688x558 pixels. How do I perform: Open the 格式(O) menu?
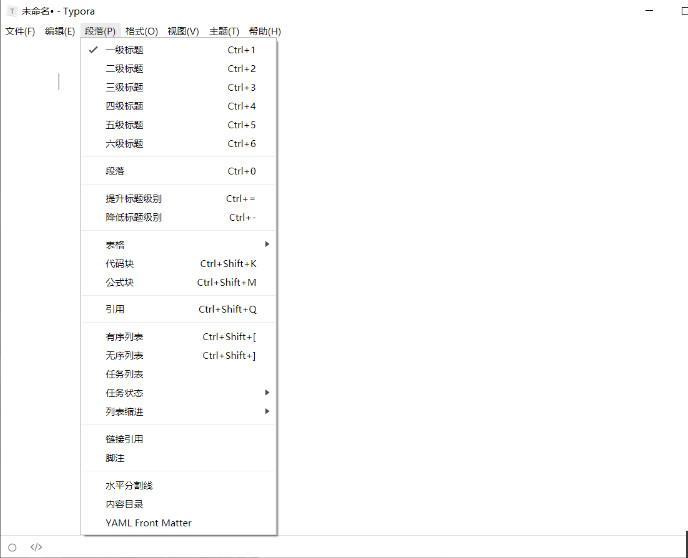click(x=141, y=31)
